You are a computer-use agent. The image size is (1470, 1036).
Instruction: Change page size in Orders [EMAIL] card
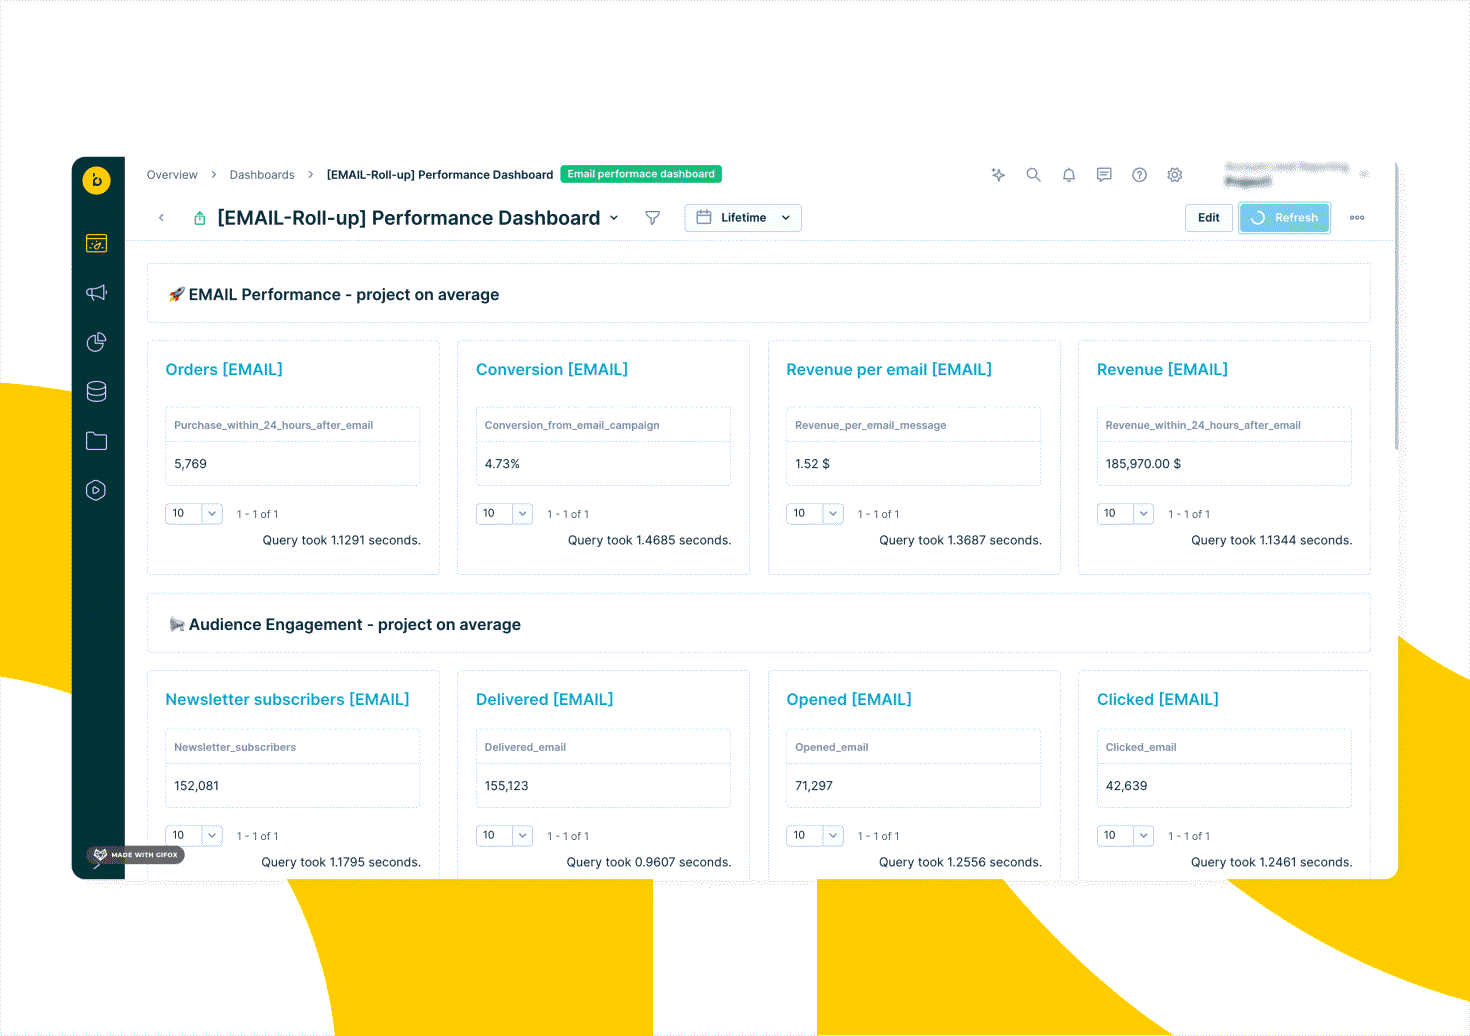point(194,514)
